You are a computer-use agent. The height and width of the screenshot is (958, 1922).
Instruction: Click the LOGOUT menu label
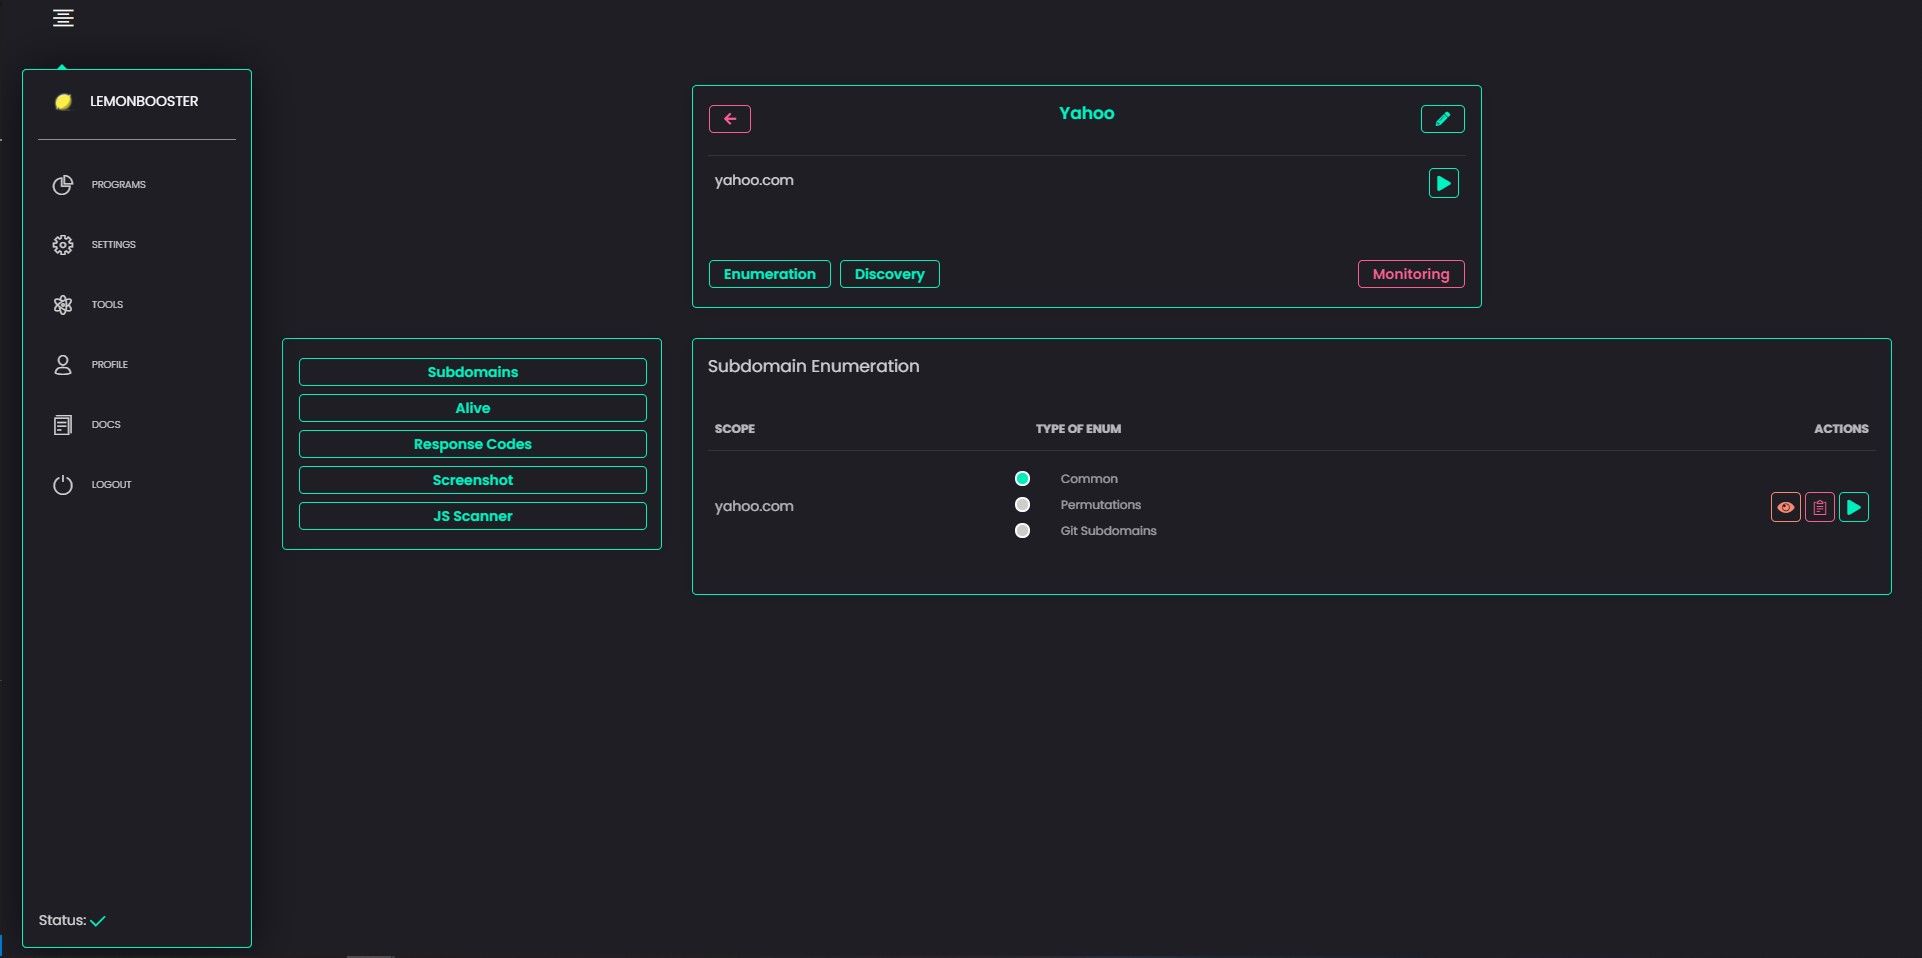pos(112,485)
